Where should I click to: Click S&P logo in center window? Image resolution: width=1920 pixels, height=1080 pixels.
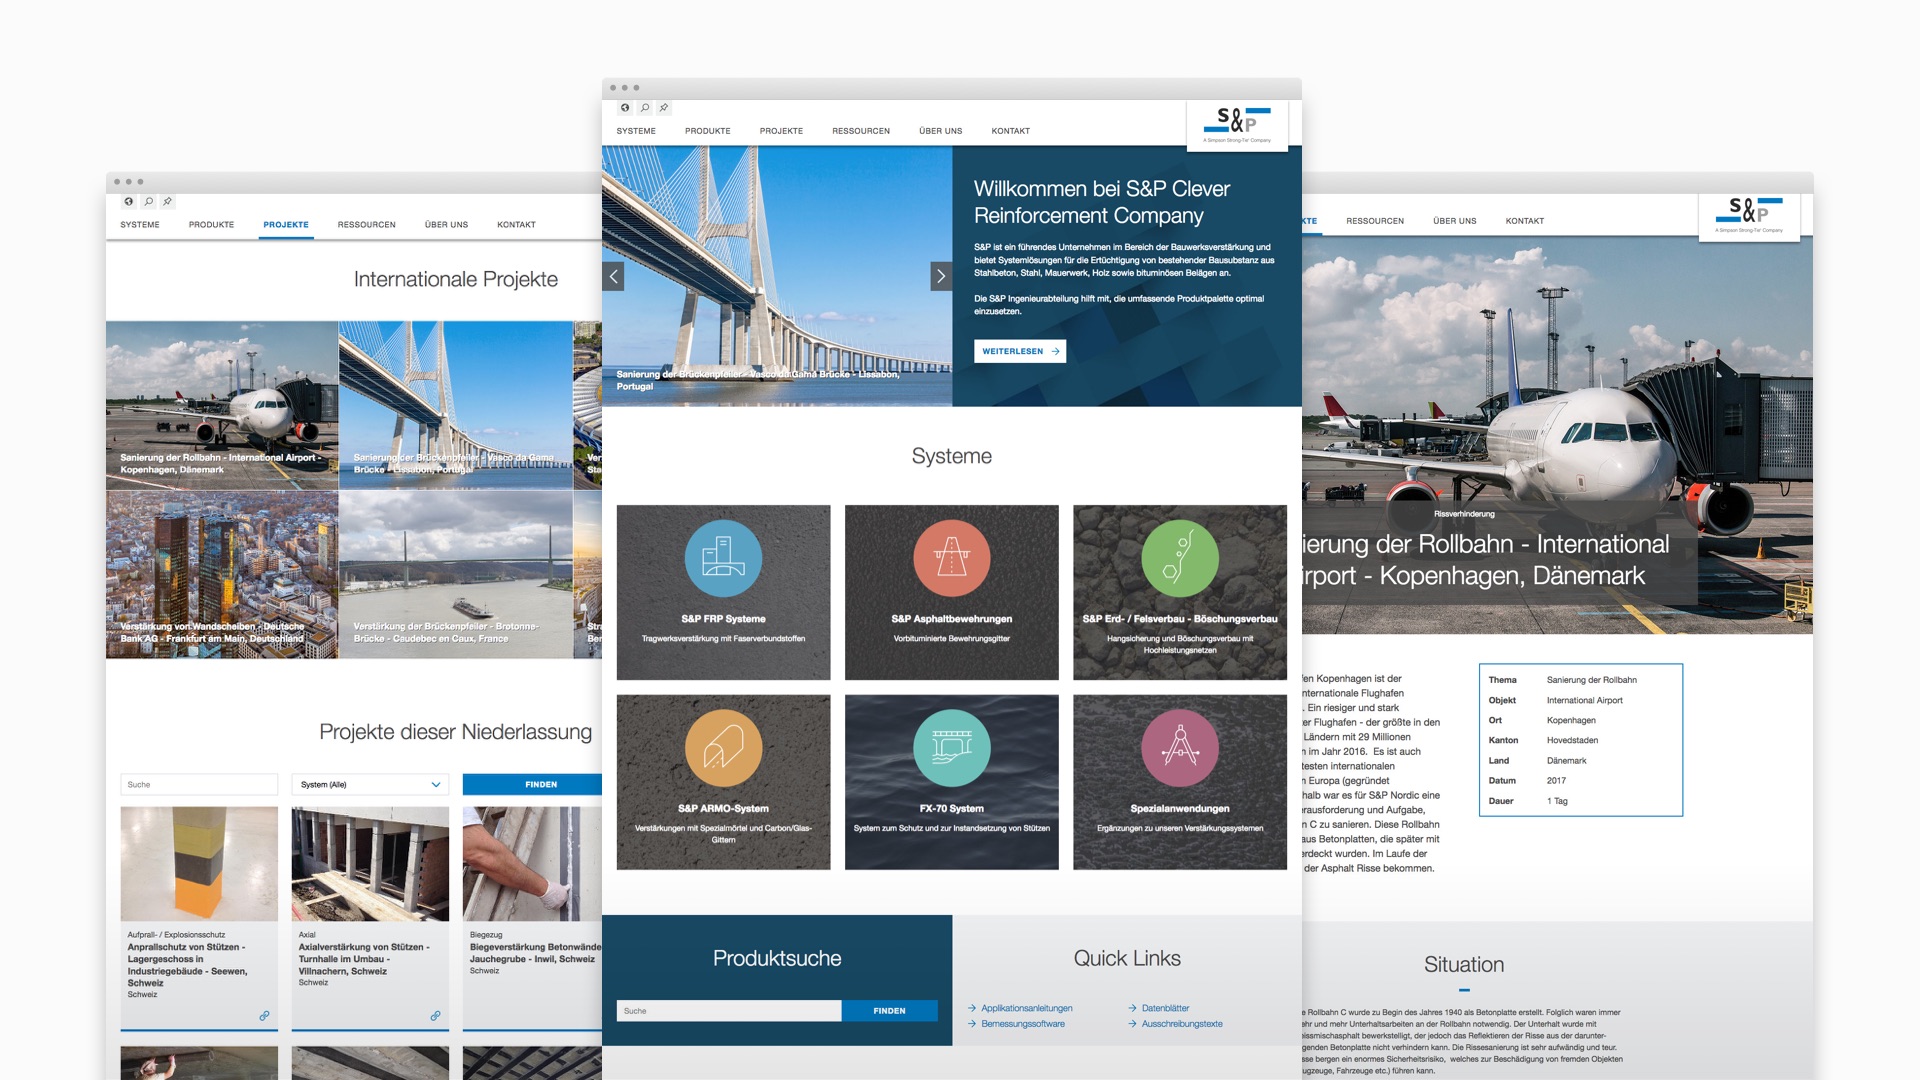click(1238, 125)
